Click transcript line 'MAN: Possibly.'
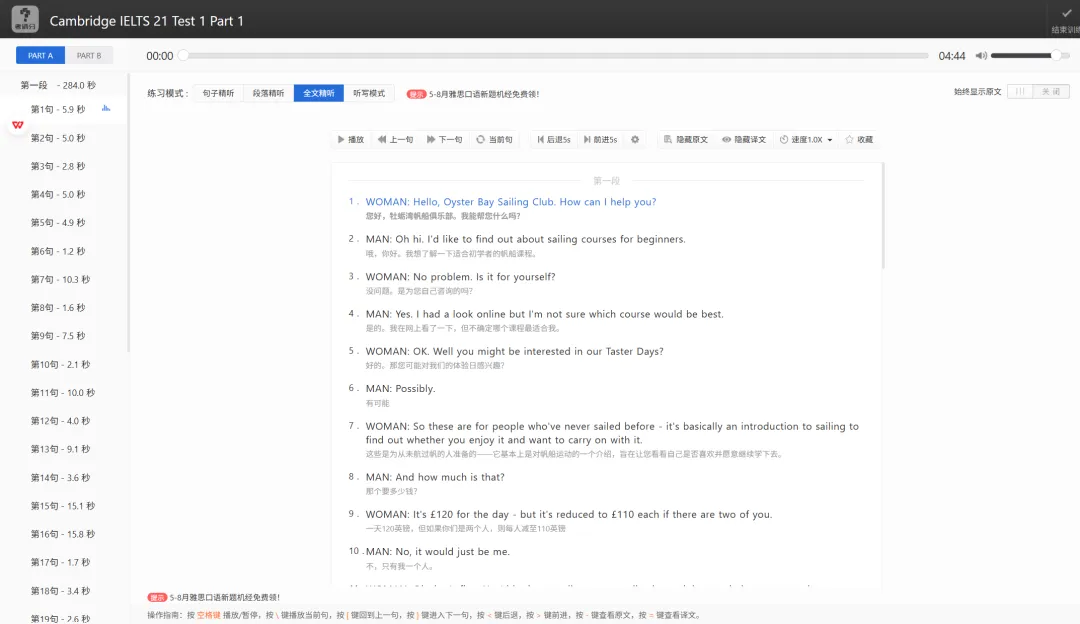Viewport: 1080px width, 624px height. pos(400,388)
